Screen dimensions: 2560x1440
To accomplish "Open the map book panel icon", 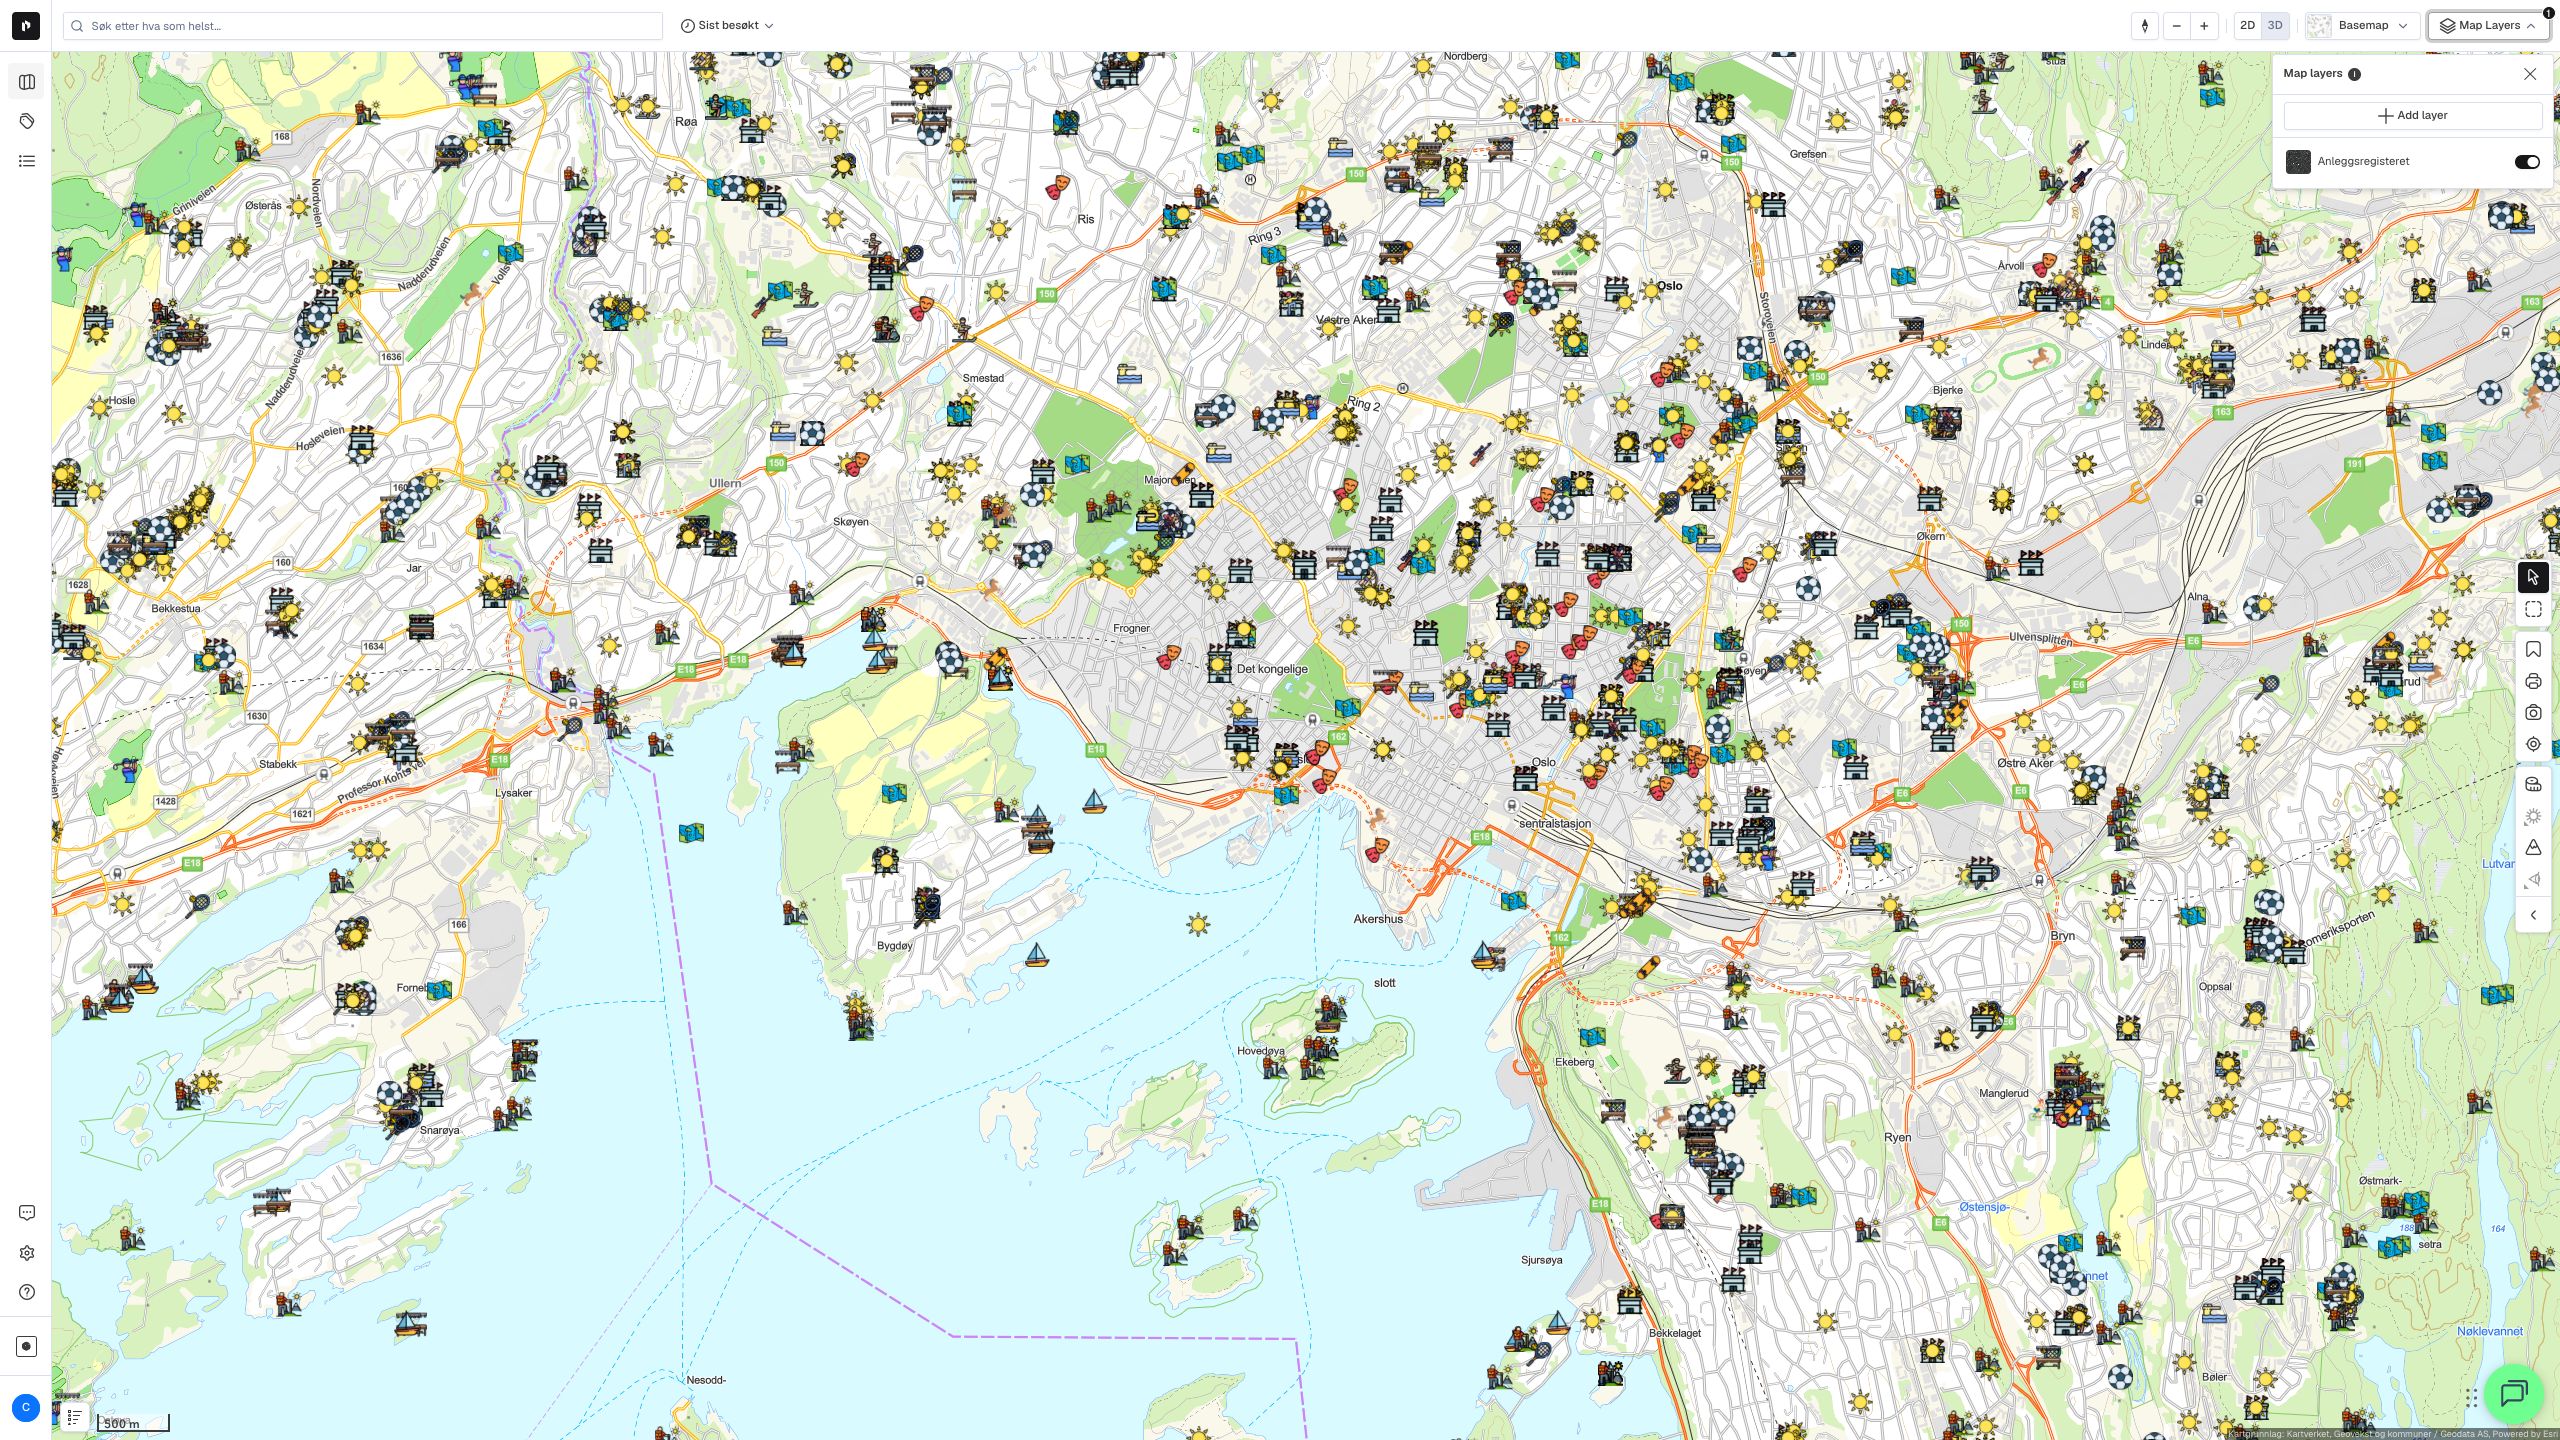I will tap(27, 82).
